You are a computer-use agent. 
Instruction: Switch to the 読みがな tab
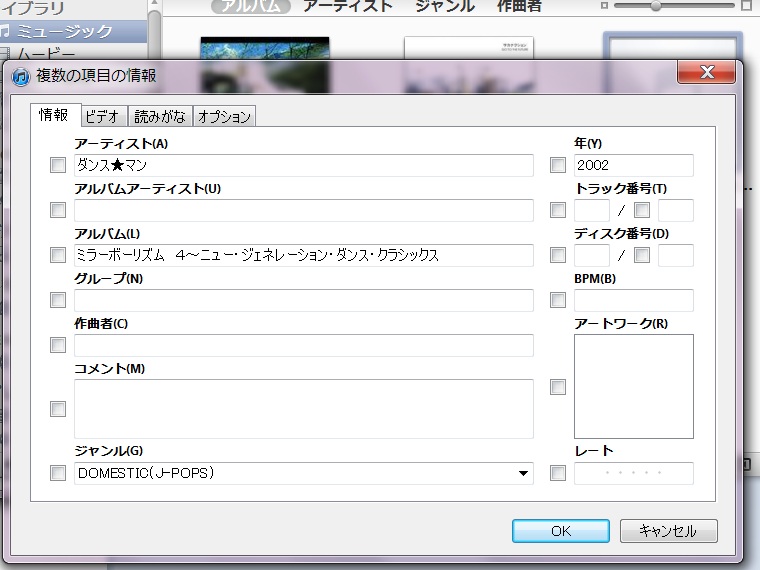click(x=160, y=116)
